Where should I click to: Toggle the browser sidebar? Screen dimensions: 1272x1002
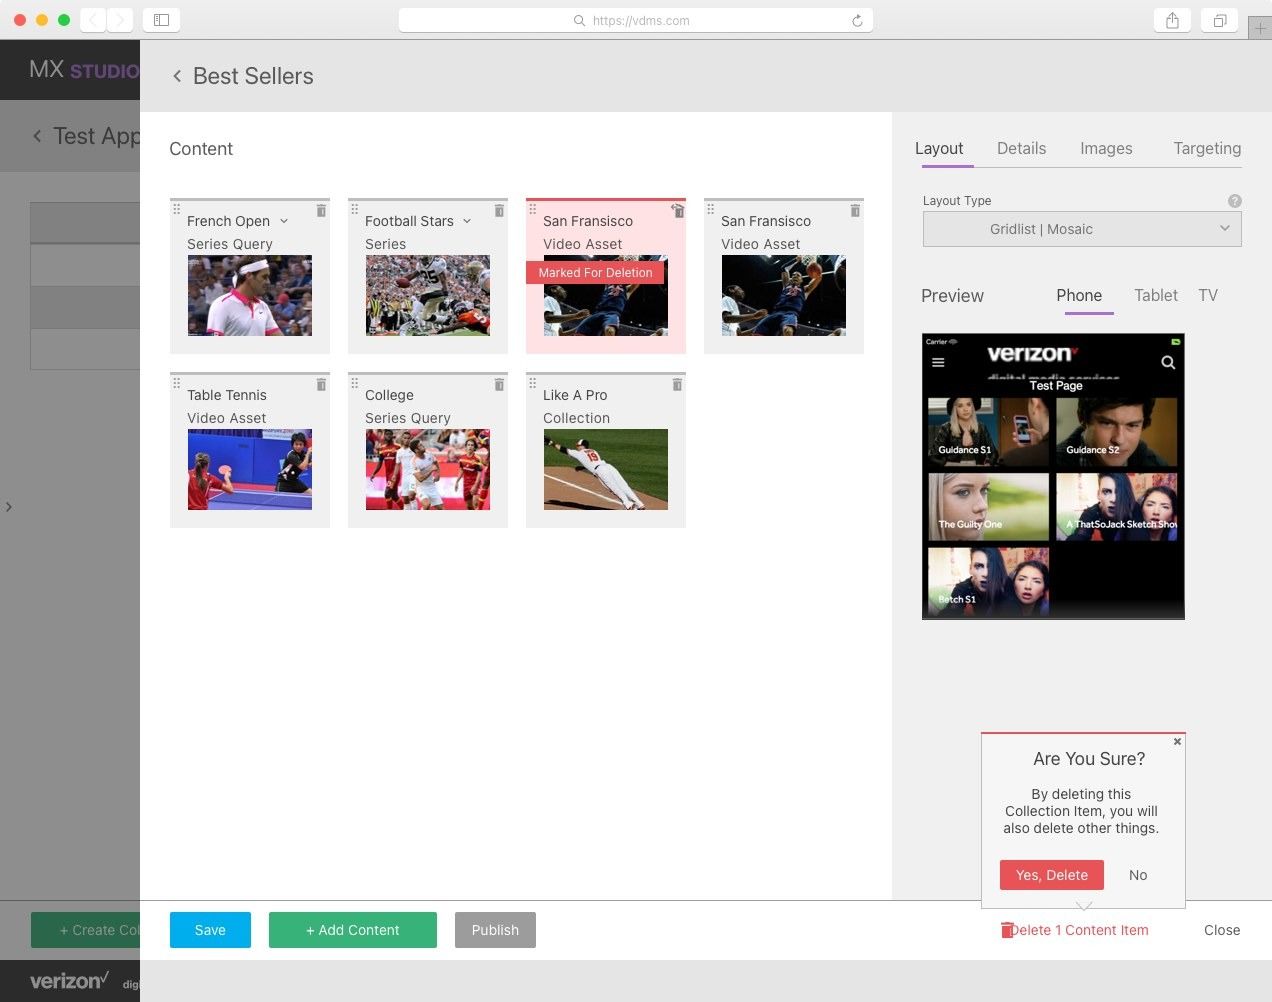point(162,20)
